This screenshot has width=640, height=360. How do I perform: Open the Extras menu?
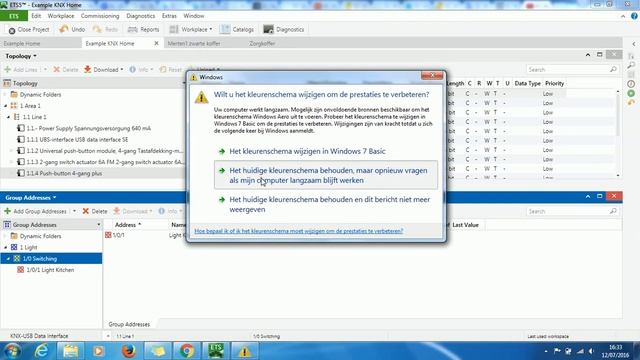point(169,16)
